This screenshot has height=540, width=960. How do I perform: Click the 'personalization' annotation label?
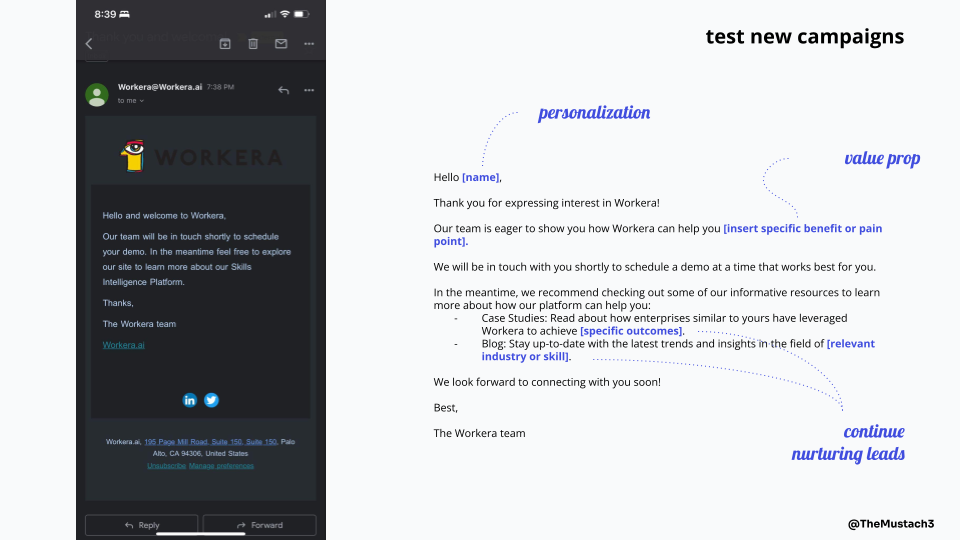point(594,113)
